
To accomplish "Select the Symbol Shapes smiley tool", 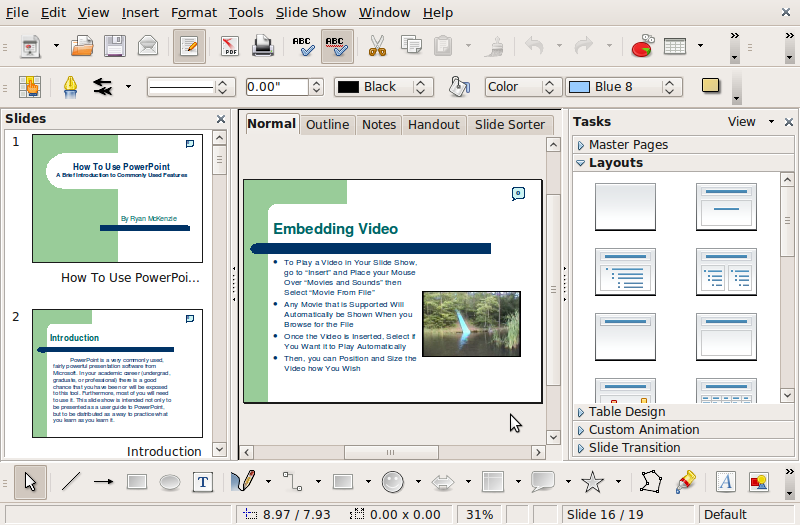I will (392, 482).
